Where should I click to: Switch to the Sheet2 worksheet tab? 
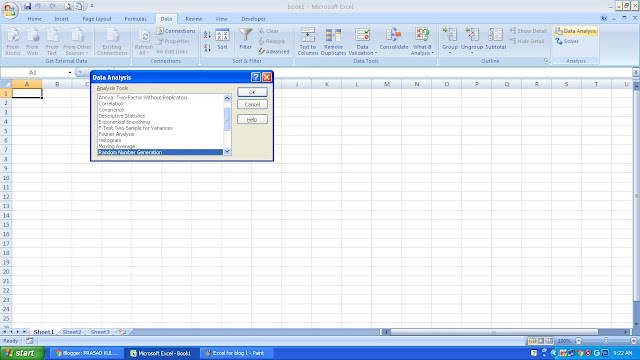72,332
